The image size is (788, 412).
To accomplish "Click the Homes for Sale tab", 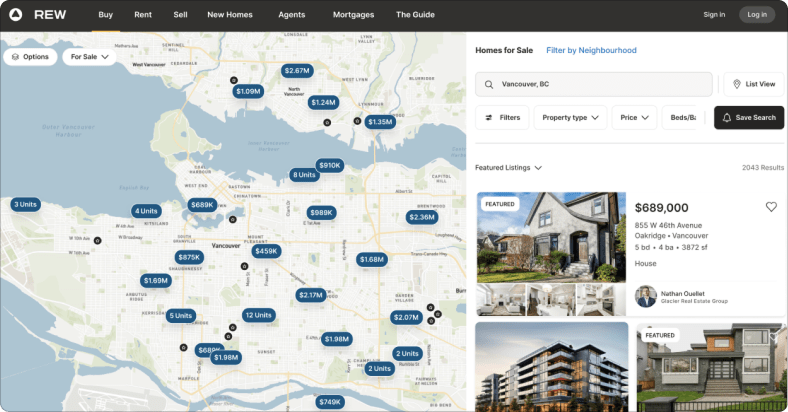I will [x=504, y=50].
